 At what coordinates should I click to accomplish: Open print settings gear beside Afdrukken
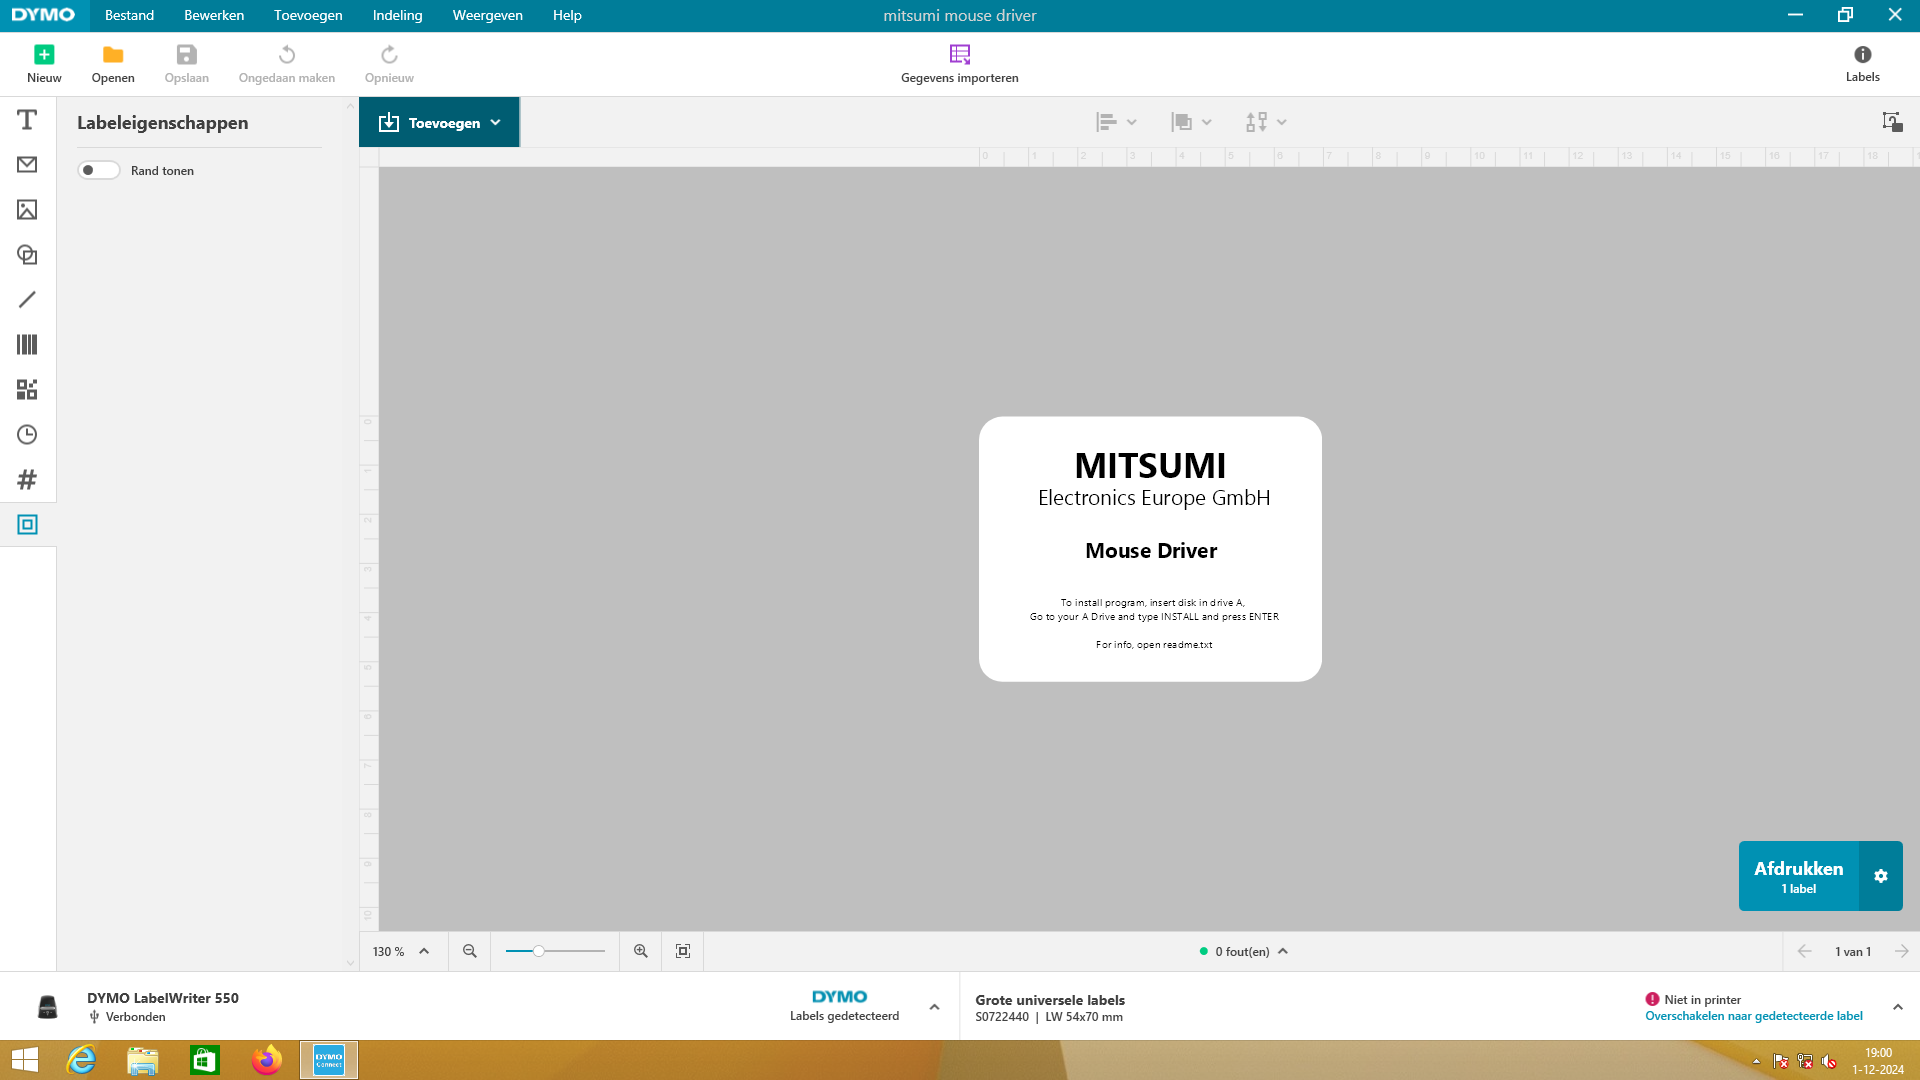[x=1881, y=876]
